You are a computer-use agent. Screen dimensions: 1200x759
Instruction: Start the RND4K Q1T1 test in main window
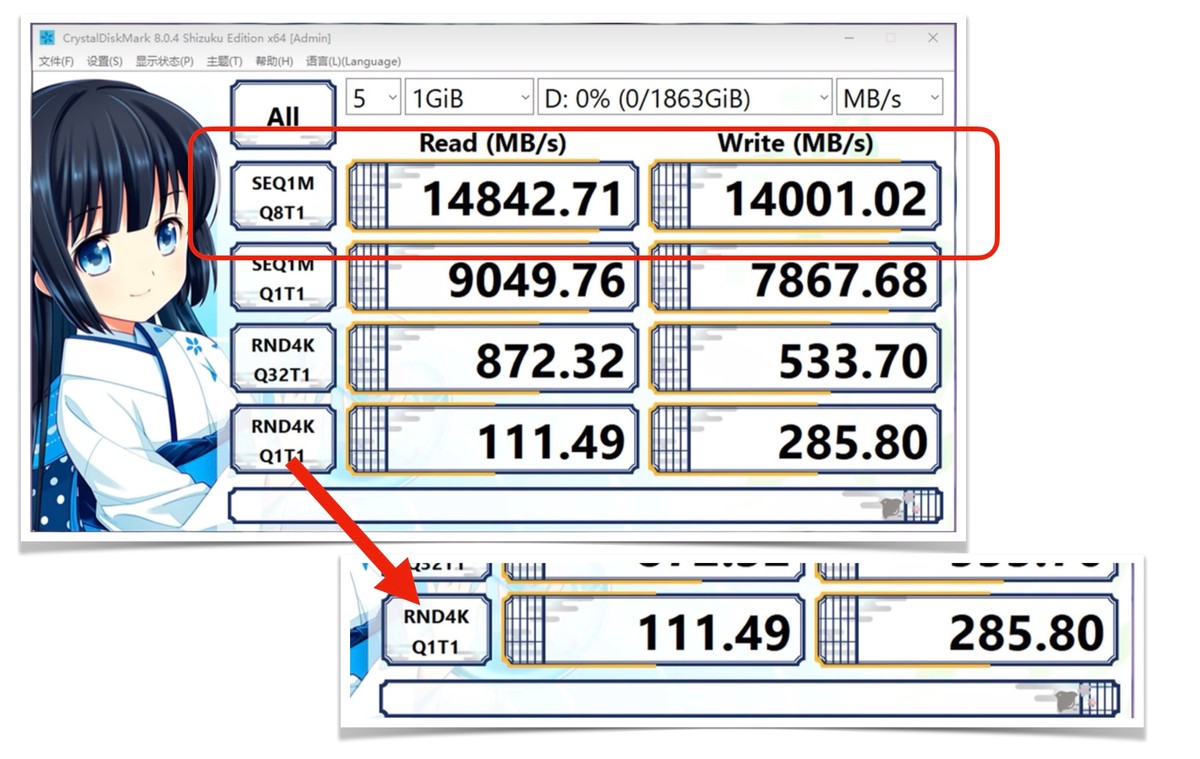(283, 440)
